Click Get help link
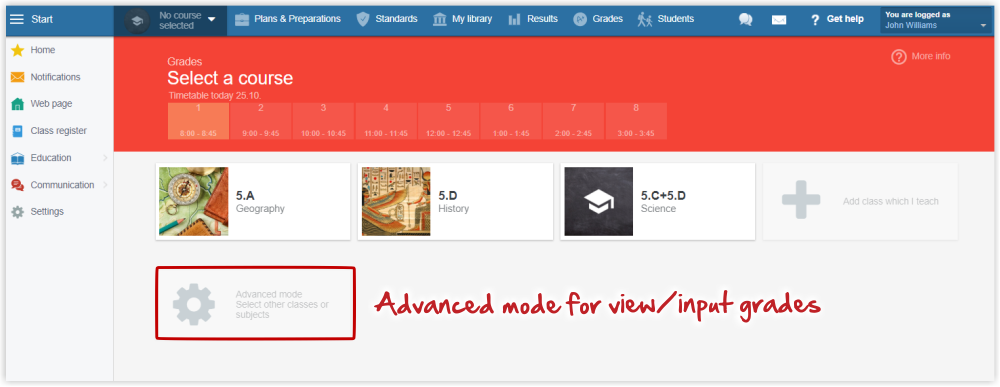The width and height of the screenshot is (1000, 387). click(837, 19)
